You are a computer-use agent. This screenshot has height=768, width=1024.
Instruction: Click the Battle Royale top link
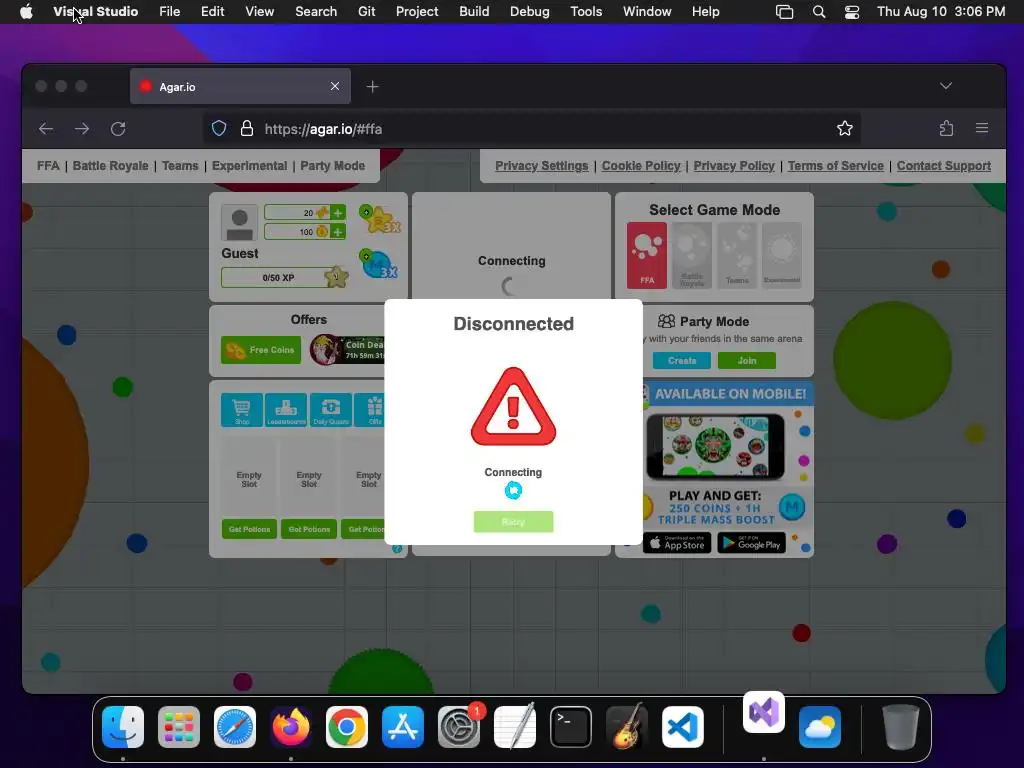point(110,166)
